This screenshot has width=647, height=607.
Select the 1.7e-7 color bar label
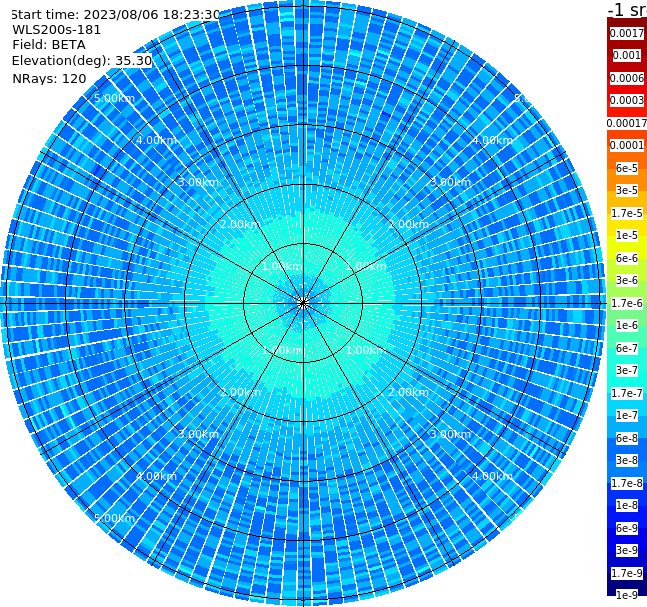point(627,393)
